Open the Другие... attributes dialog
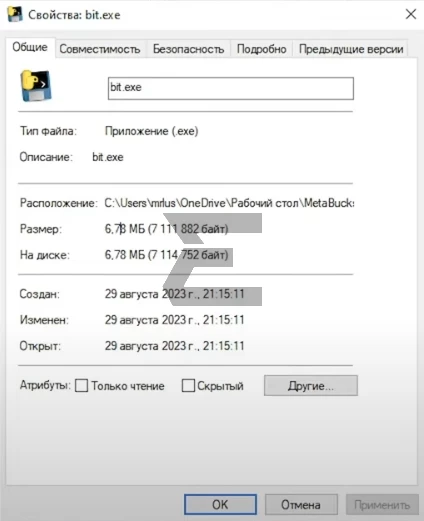424x521 pixels. tap(311, 386)
